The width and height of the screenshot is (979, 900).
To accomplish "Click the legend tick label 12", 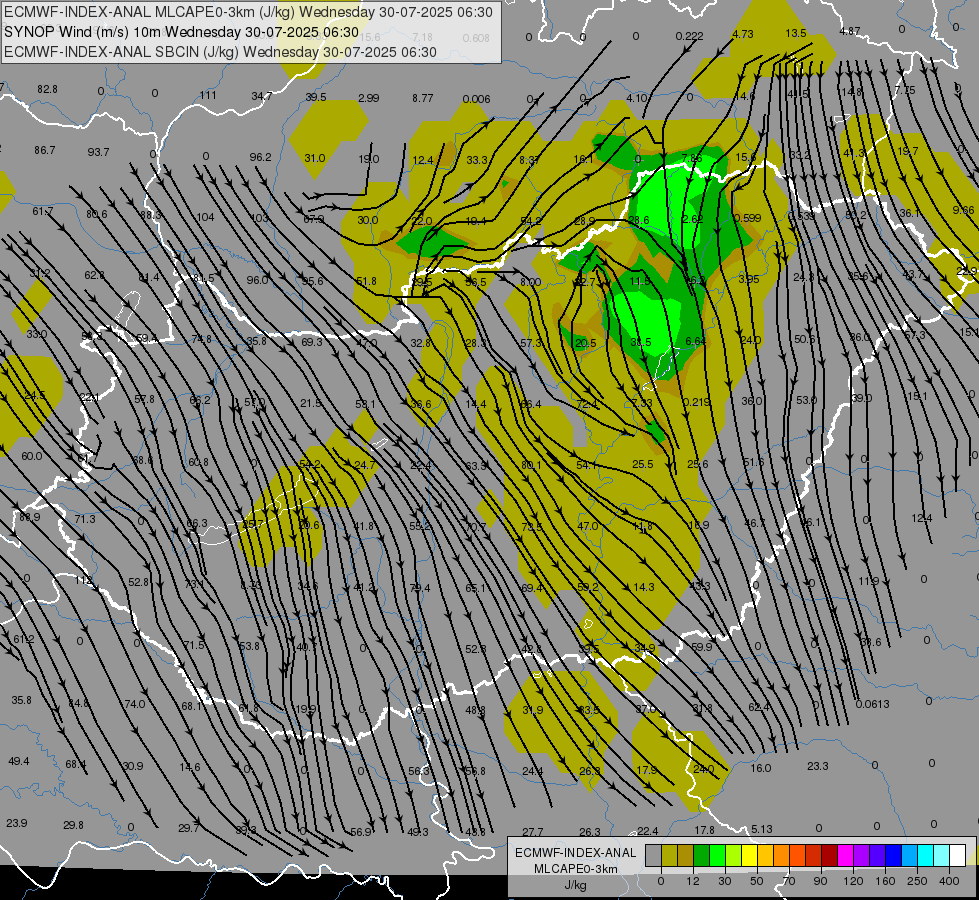I will pos(692,881).
